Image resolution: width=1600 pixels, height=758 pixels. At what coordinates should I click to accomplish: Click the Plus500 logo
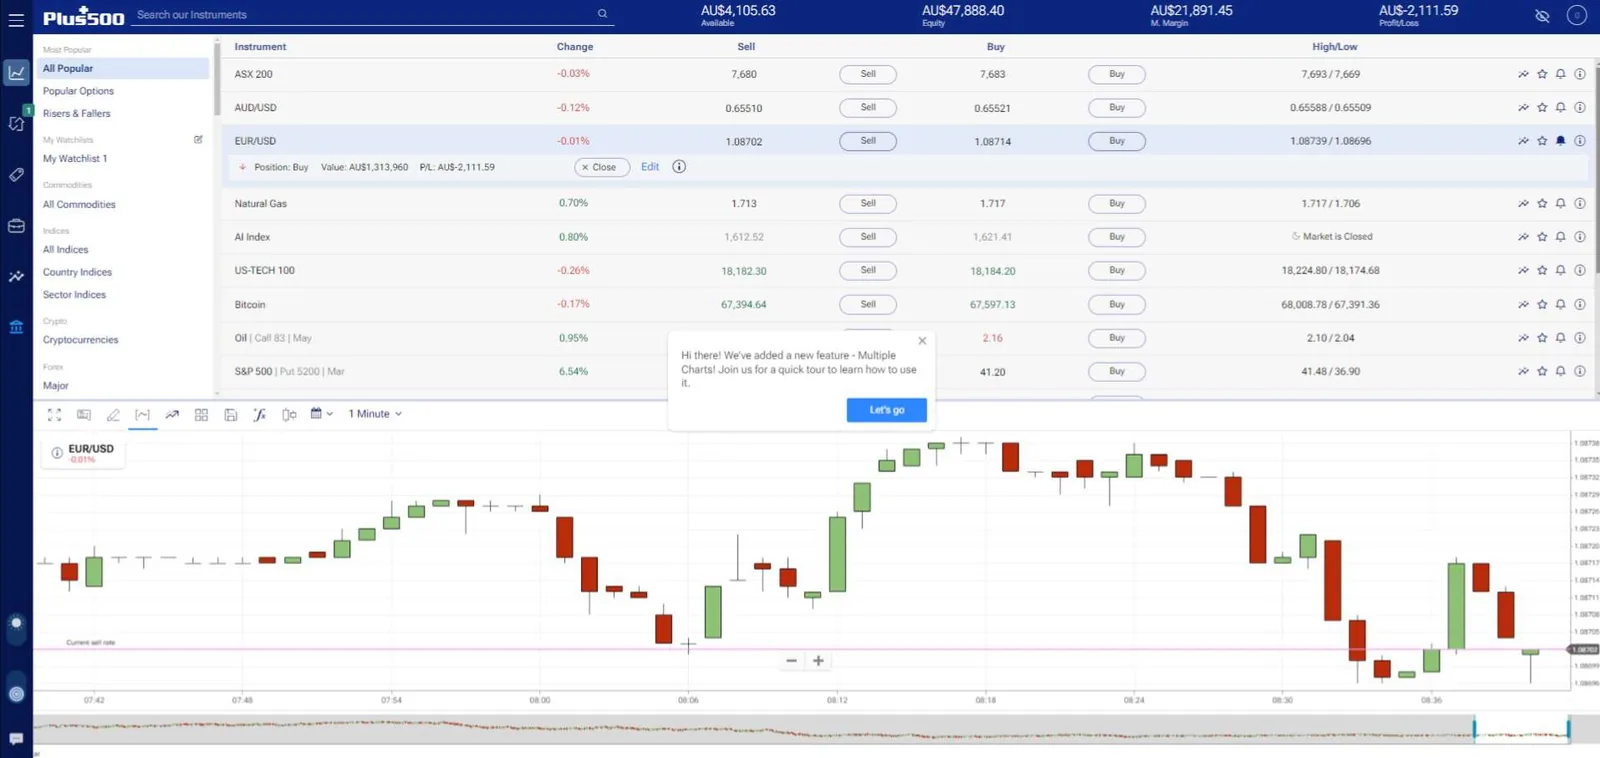83,16
